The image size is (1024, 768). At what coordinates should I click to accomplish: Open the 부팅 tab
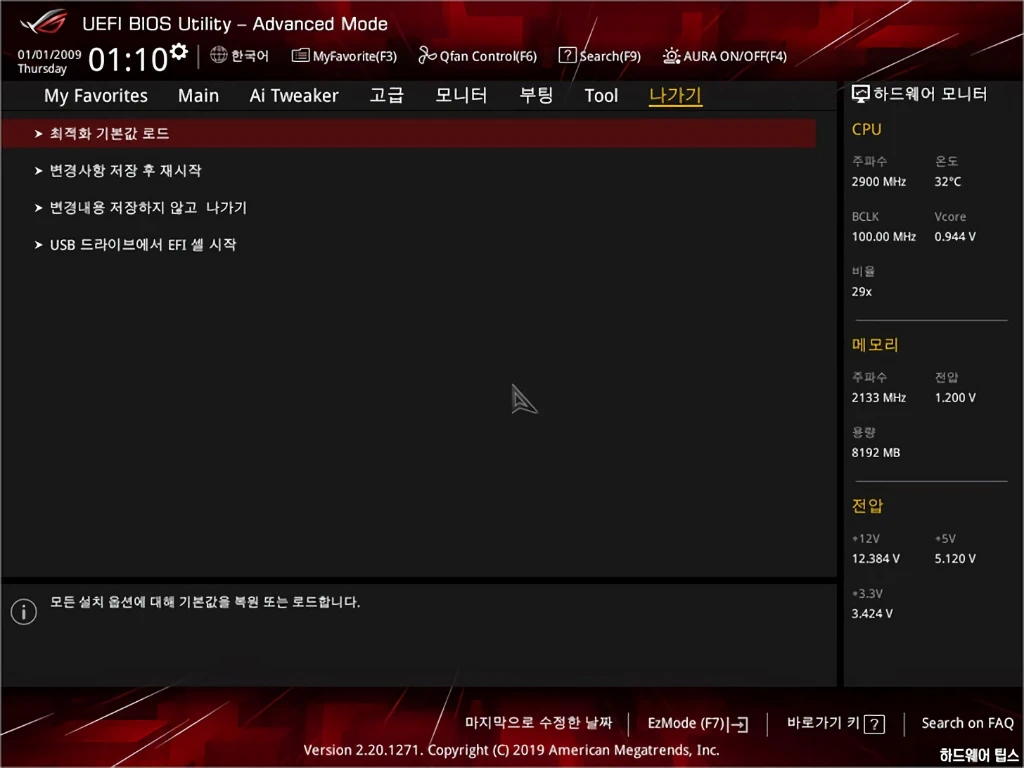click(x=536, y=95)
